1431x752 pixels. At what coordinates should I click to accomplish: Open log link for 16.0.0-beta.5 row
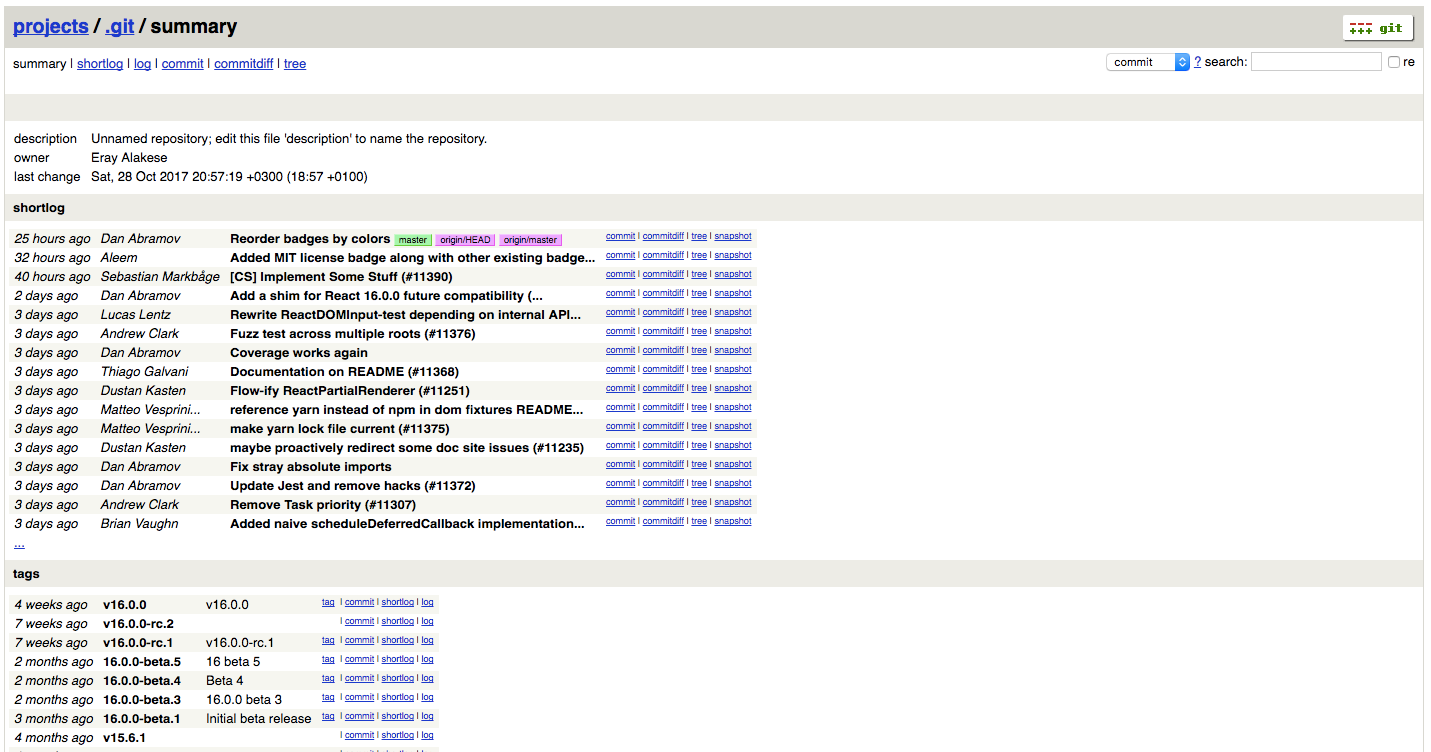tap(427, 659)
